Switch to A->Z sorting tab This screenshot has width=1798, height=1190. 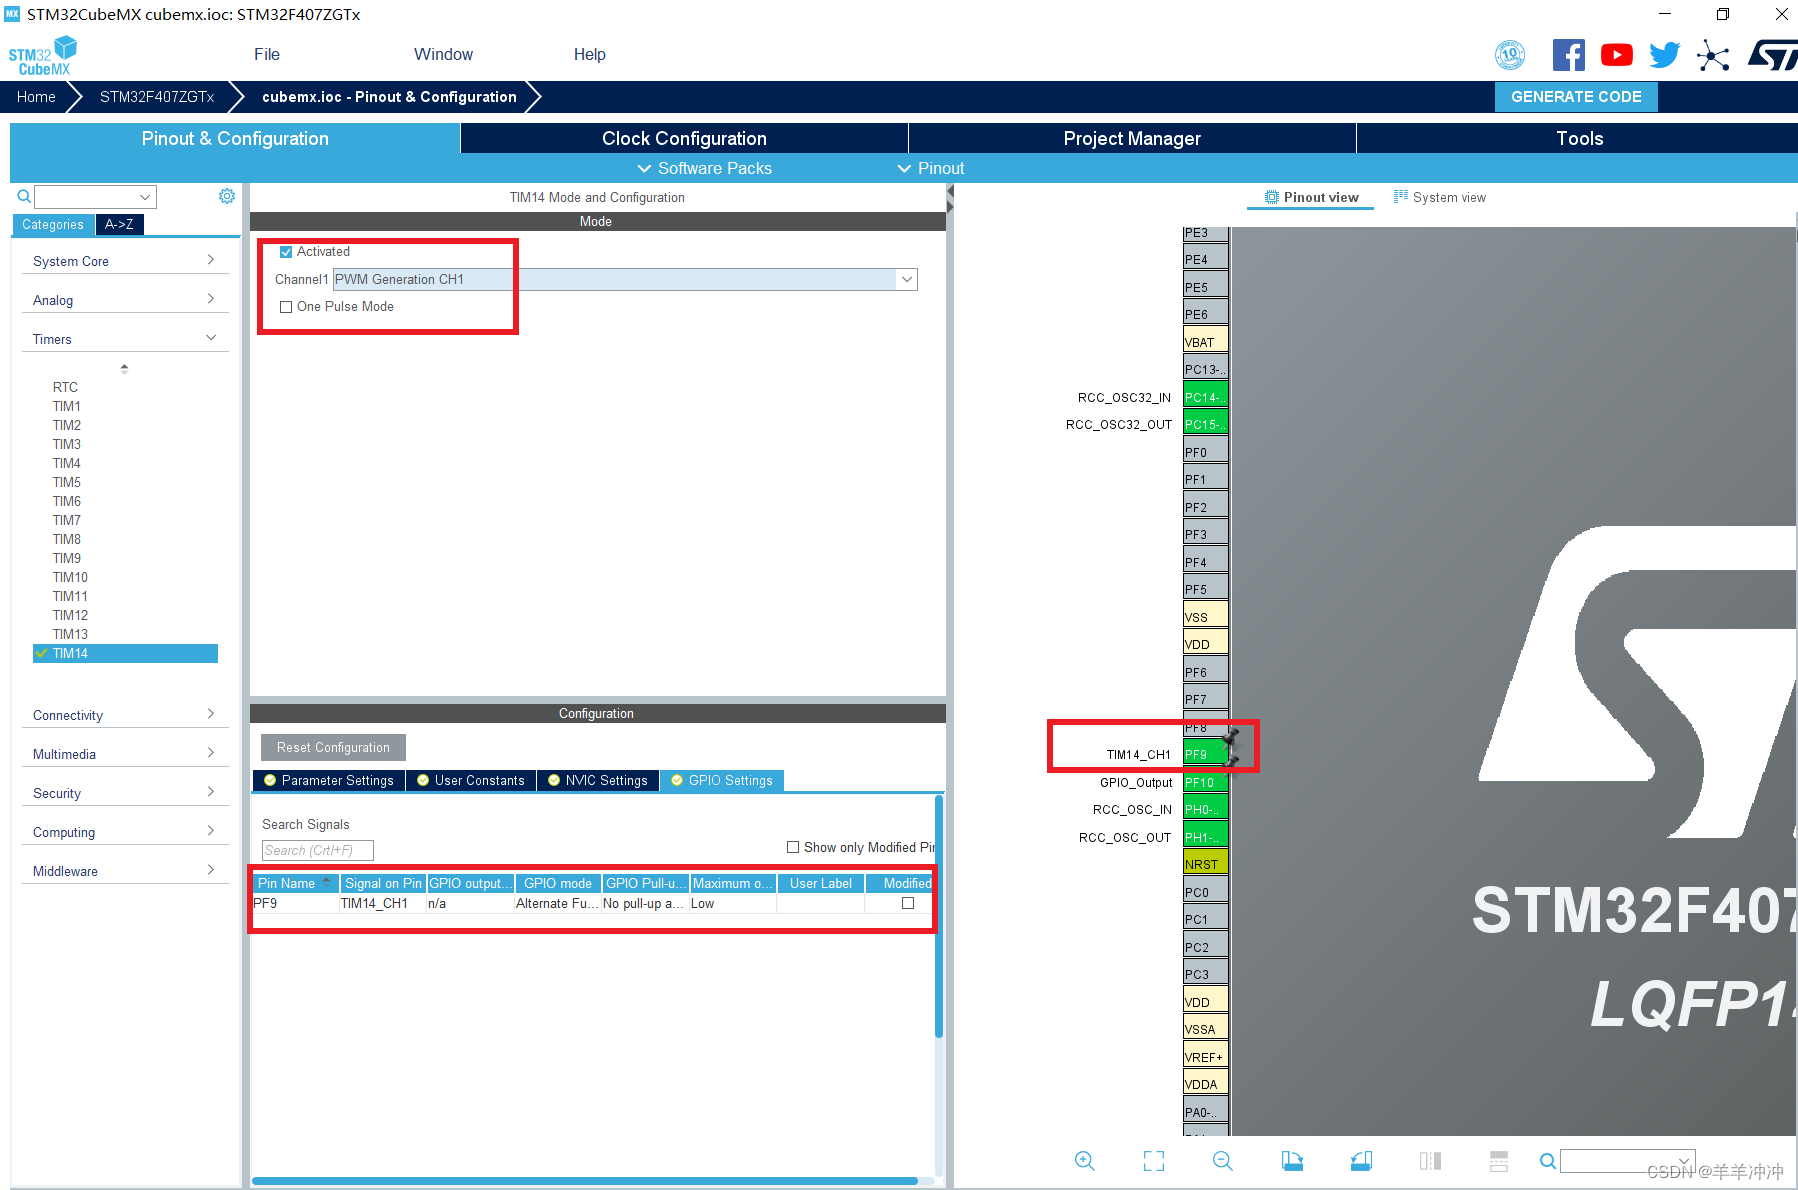coord(120,224)
